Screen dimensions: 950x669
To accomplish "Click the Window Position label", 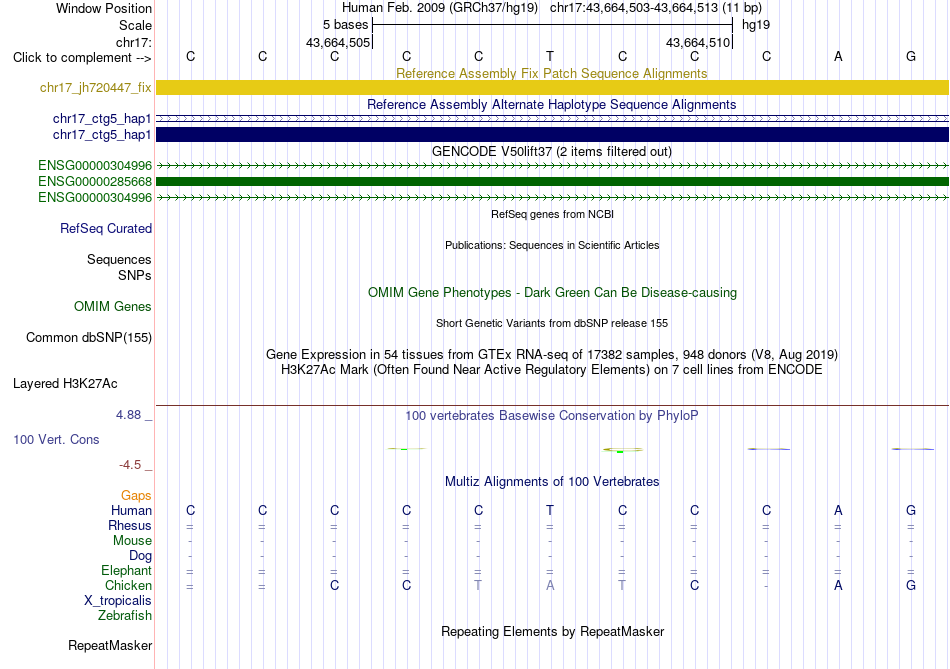I will click(x=104, y=8).
